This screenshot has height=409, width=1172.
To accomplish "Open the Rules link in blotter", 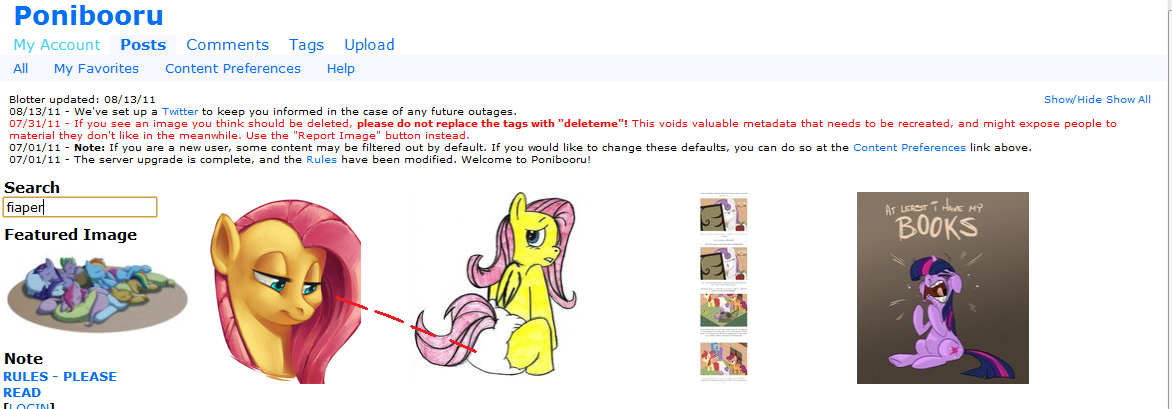I will coord(321,160).
